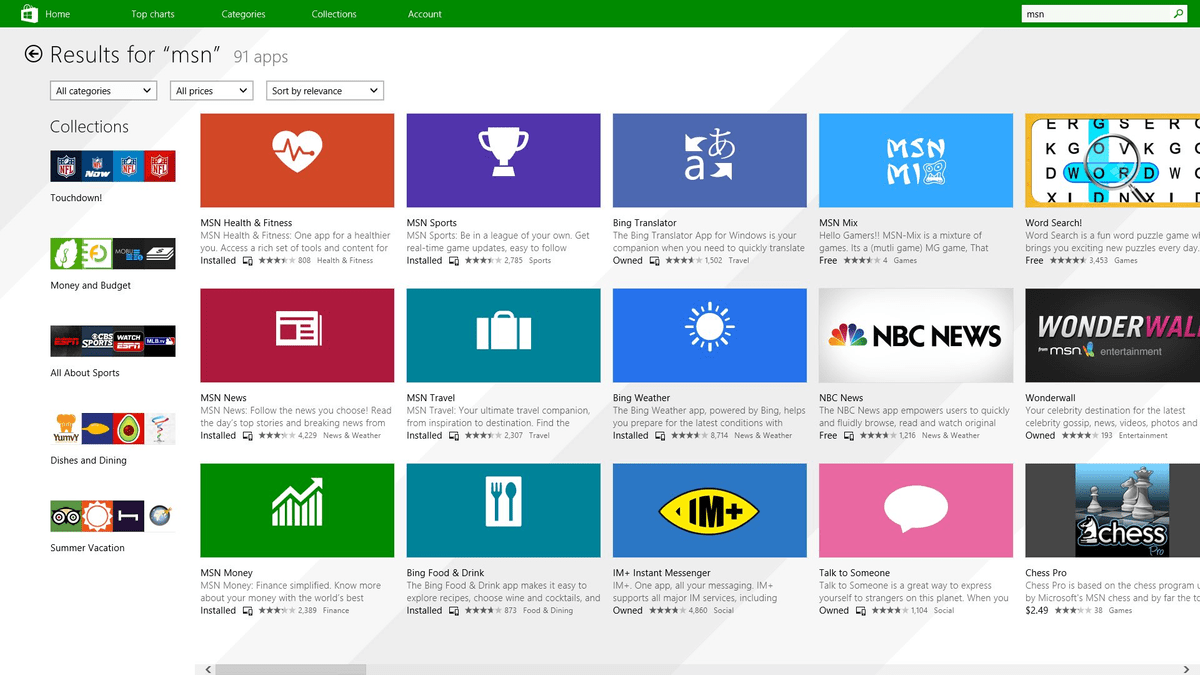
Task: Open the Word Search! tile
Action: pyautogui.click(x=1112, y=160)
